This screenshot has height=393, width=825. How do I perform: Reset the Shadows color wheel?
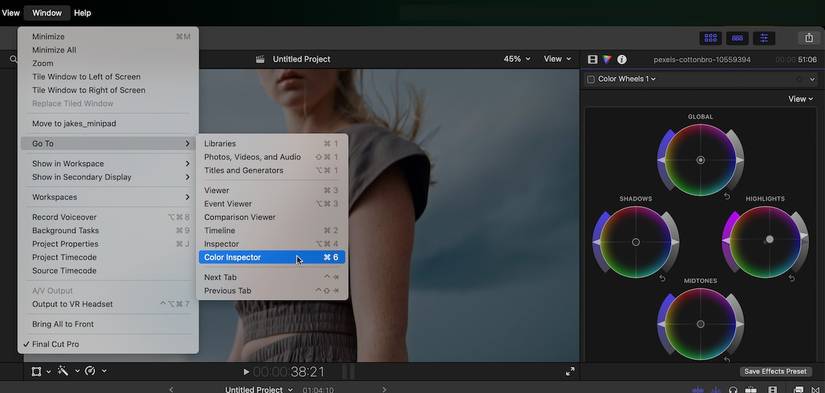pyautogui.click(x=662, y=278)
